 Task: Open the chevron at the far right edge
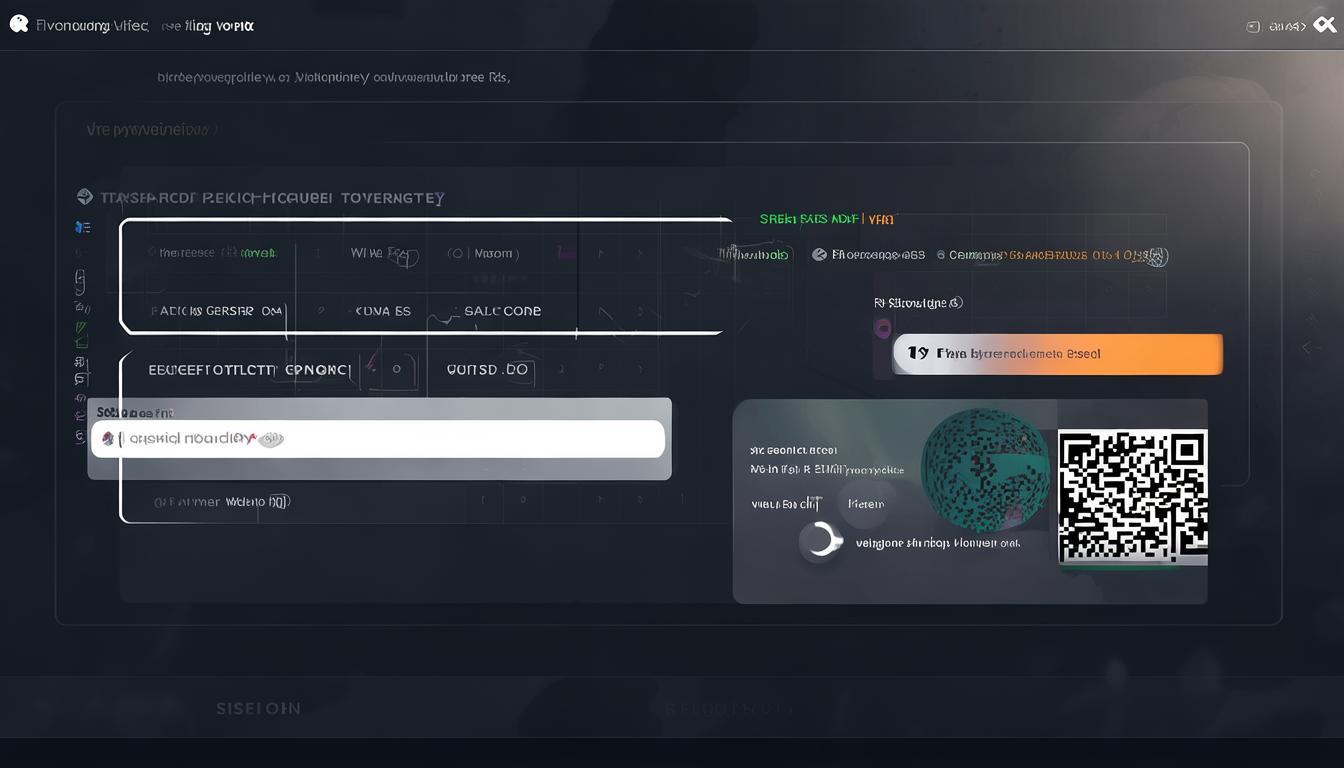1307,347
